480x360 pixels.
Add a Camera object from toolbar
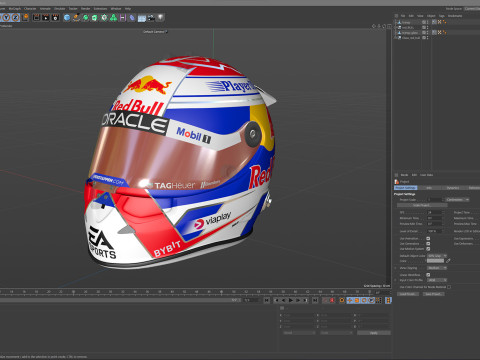click(151, 17)
